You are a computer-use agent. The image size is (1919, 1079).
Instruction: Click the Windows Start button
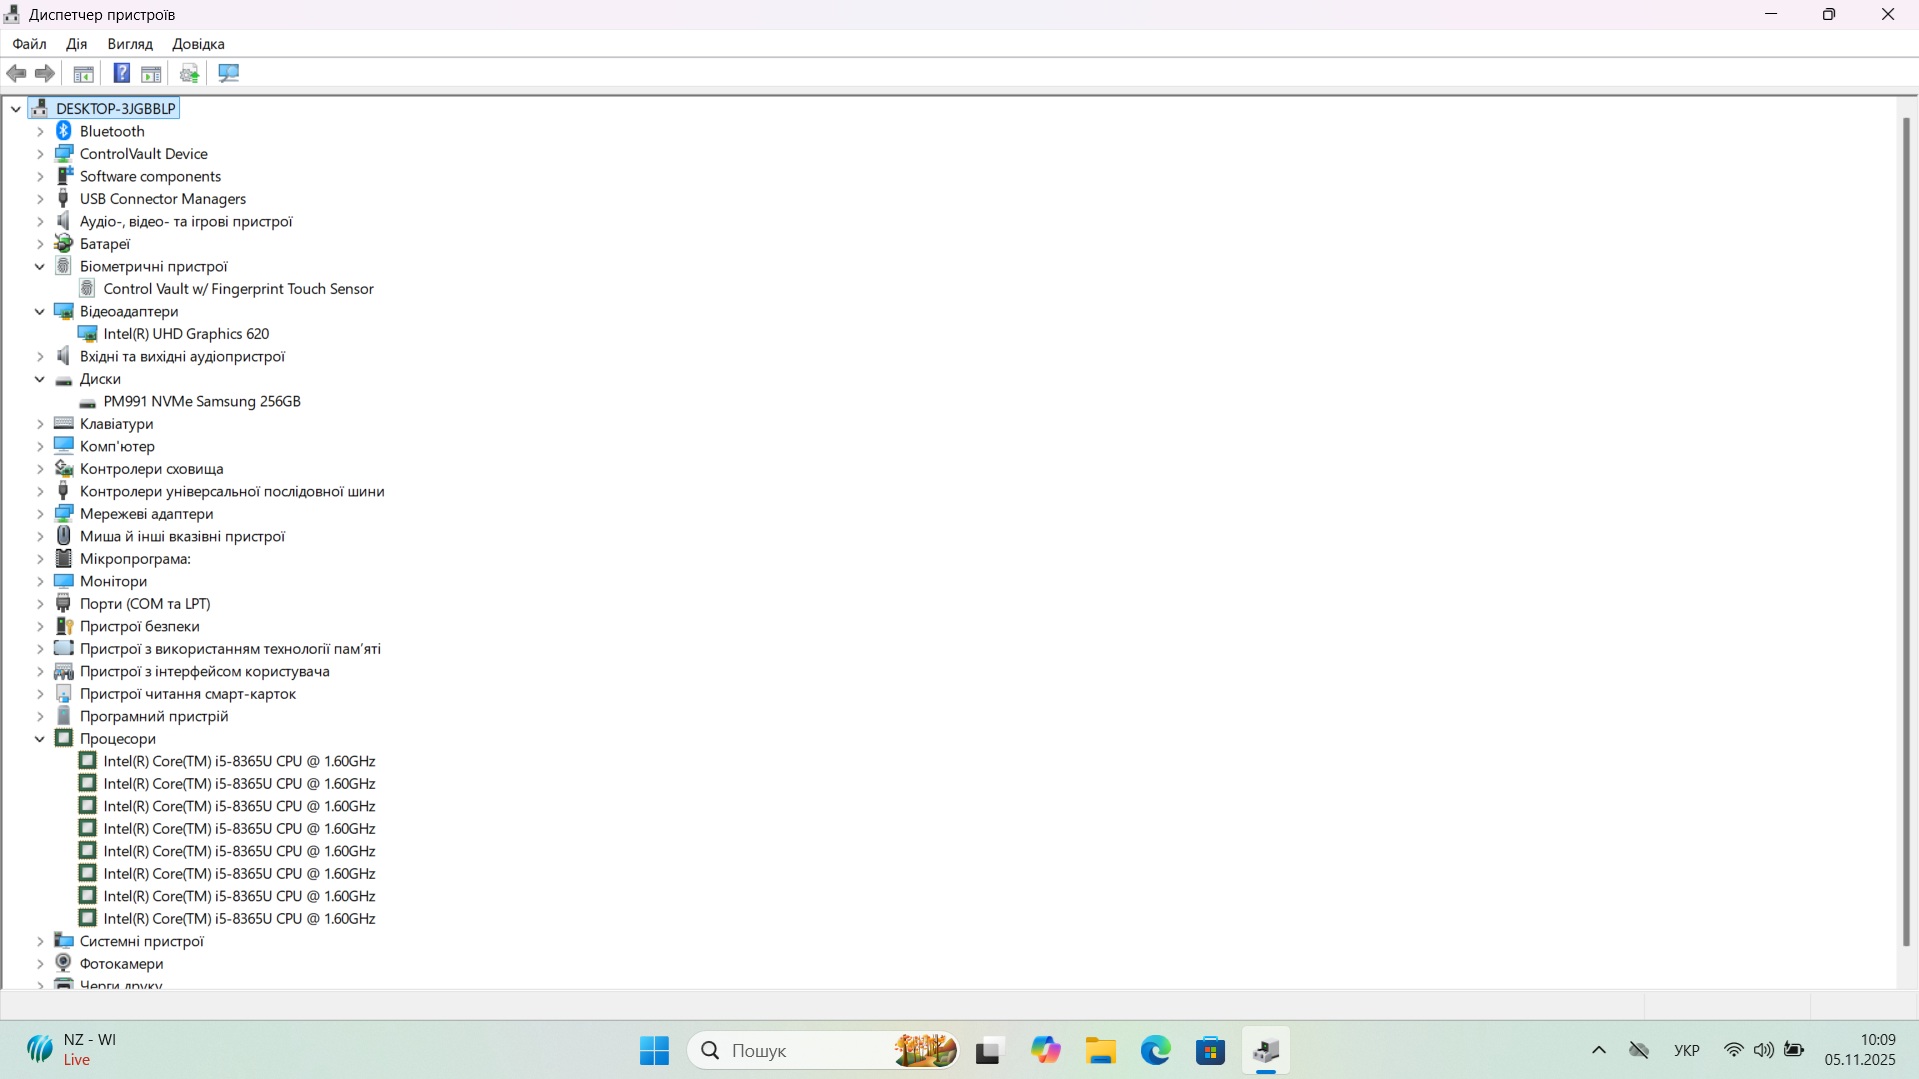point(654,1051)
